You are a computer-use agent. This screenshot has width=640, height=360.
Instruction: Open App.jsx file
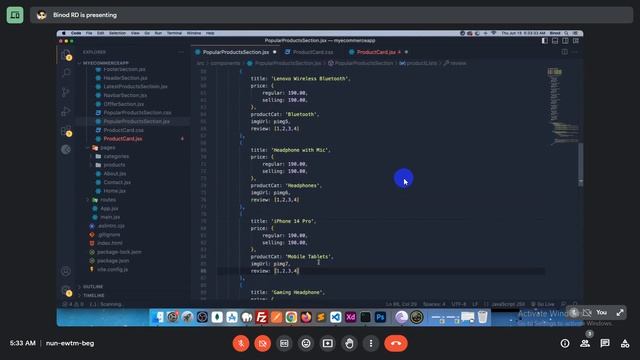click(109, 208)
